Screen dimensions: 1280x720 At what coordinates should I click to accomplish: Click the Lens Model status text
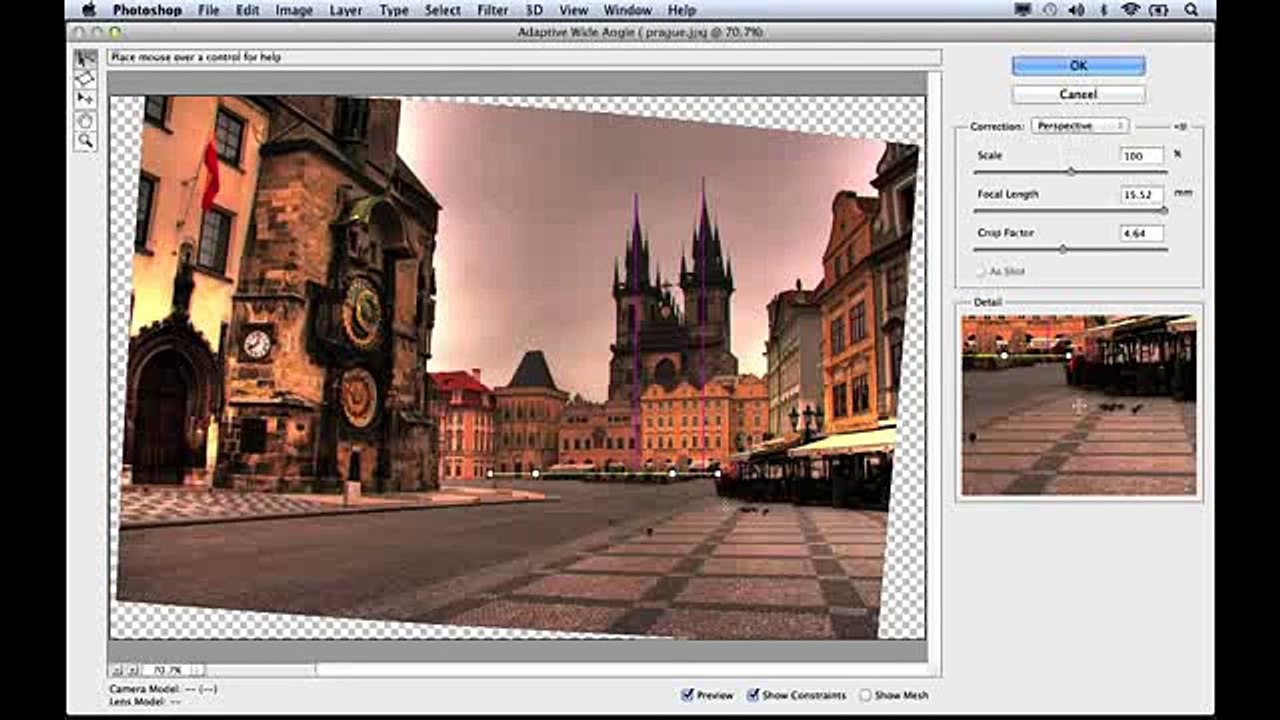[146, 702]
